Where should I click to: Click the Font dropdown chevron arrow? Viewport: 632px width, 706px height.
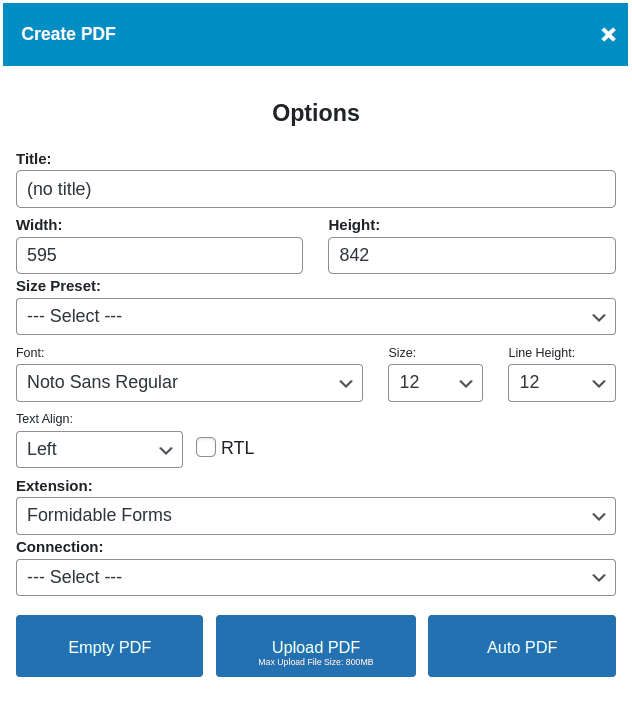coord(346,384)
